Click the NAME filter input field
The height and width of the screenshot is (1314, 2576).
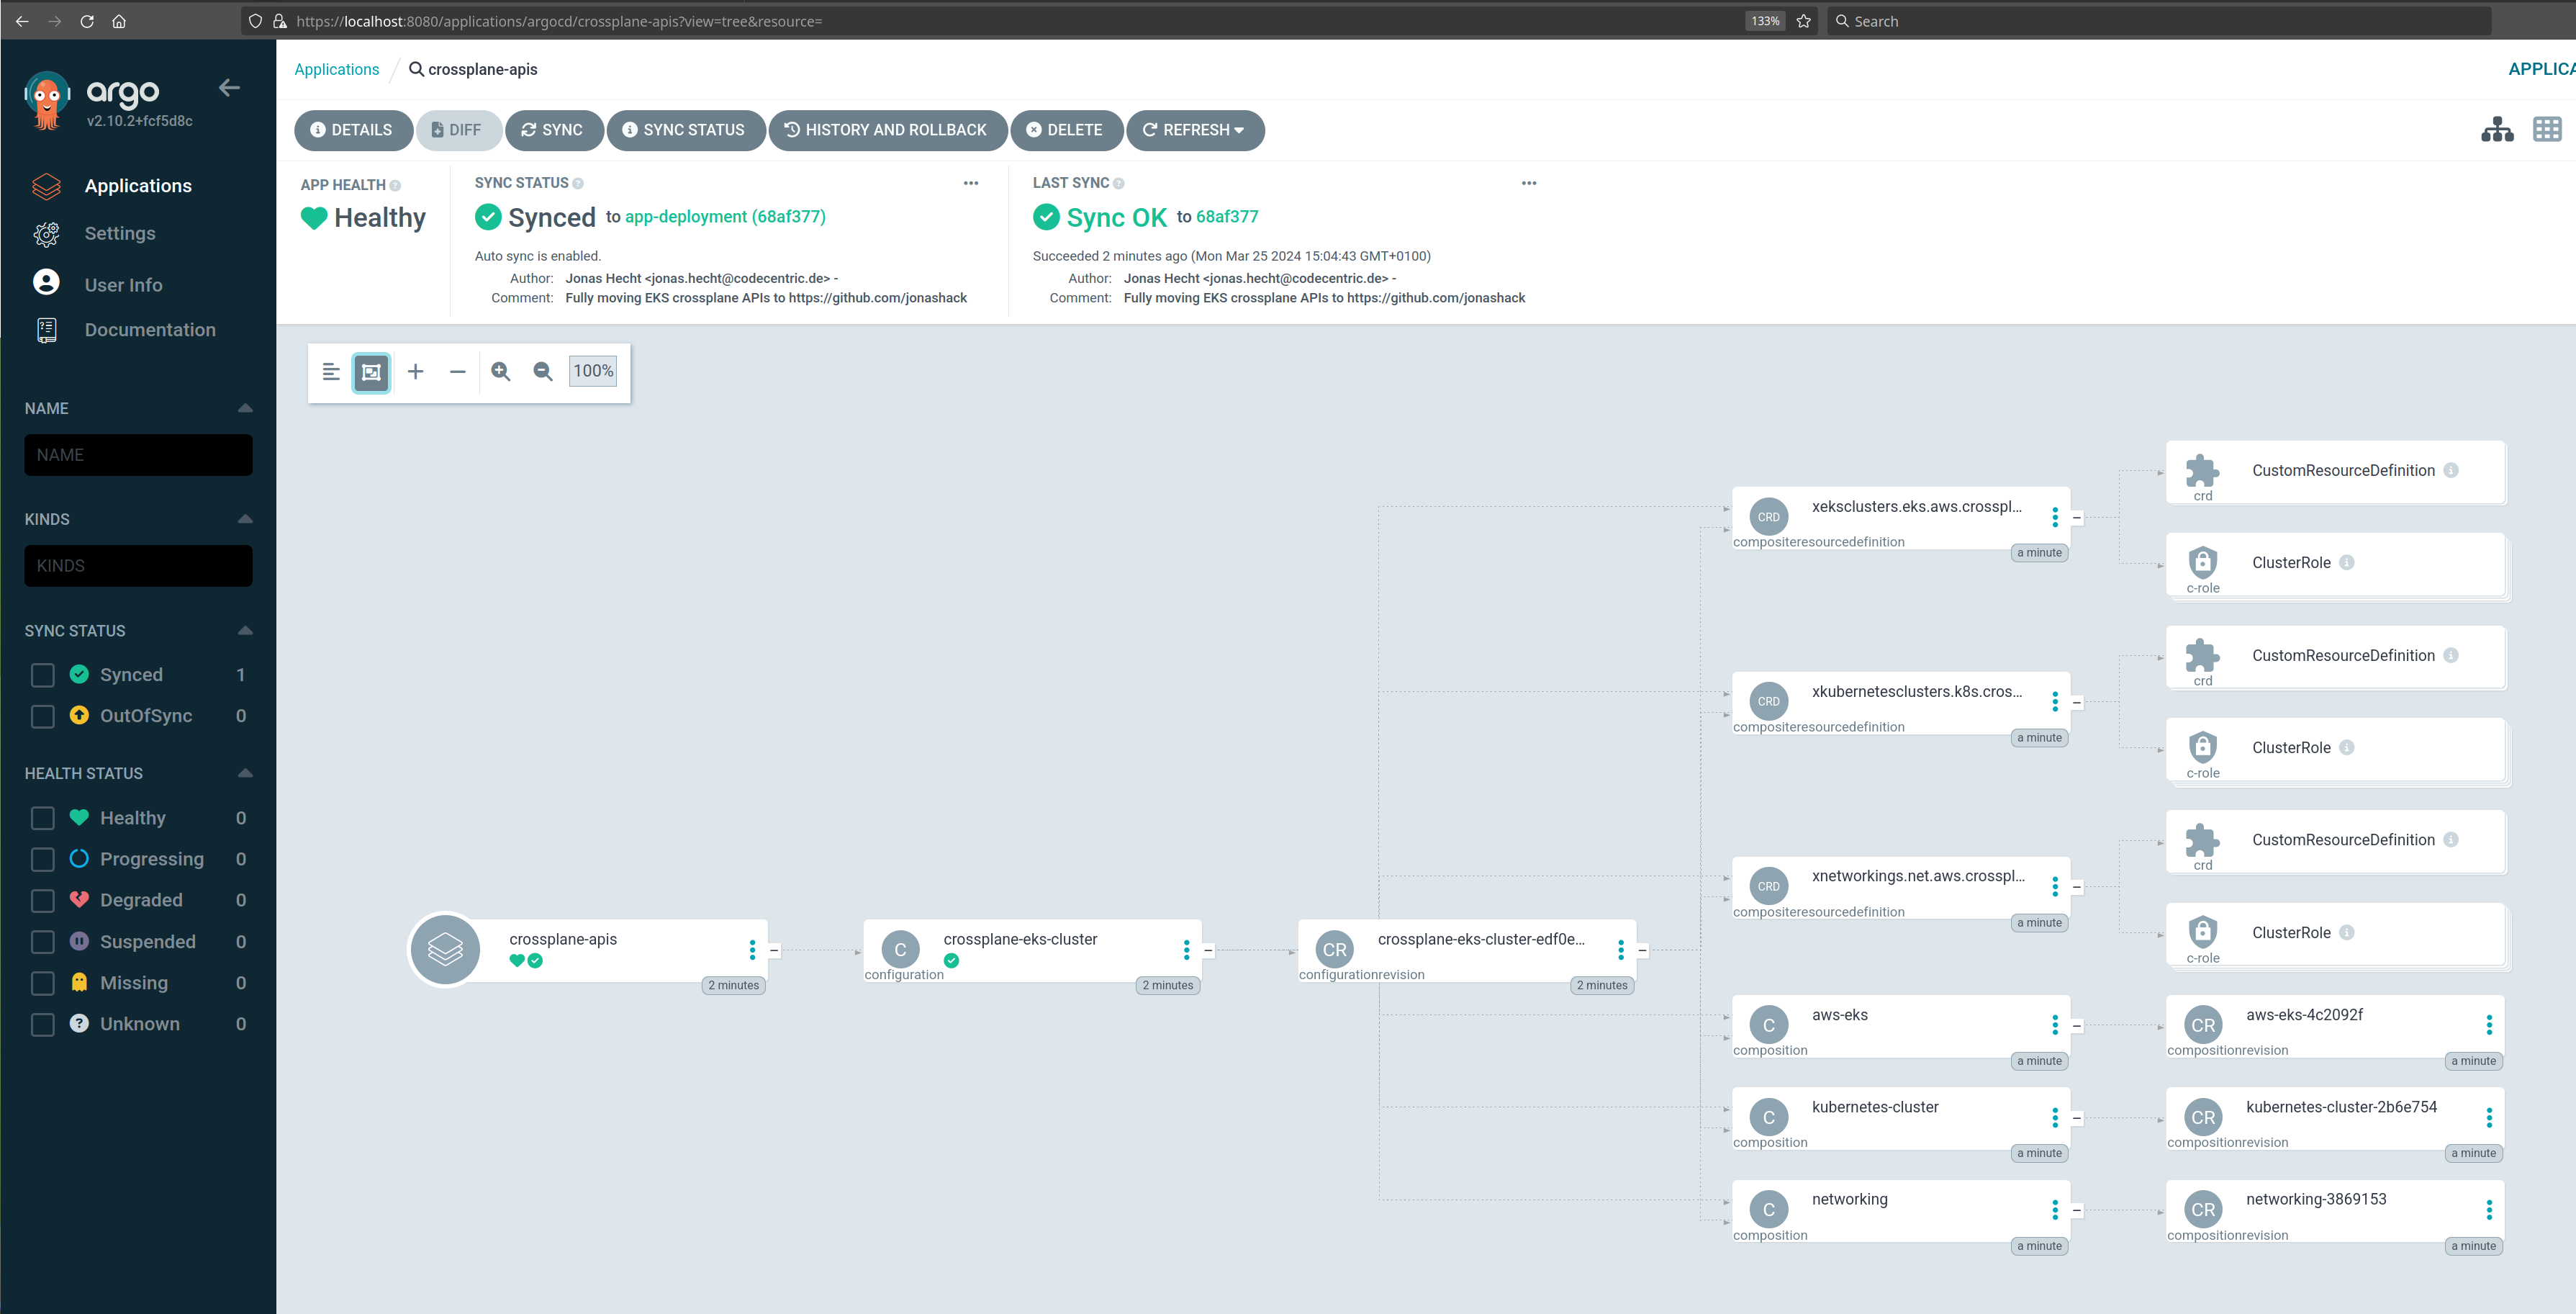(138, 455)
